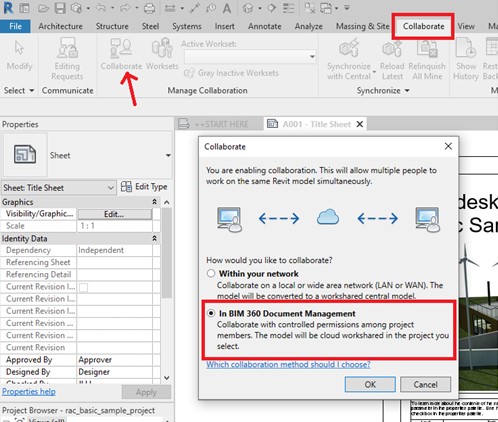Click the Text 'A' tool icon
Image resolution: width=498 pixels, height=422 pixels.
pos(227,8)
